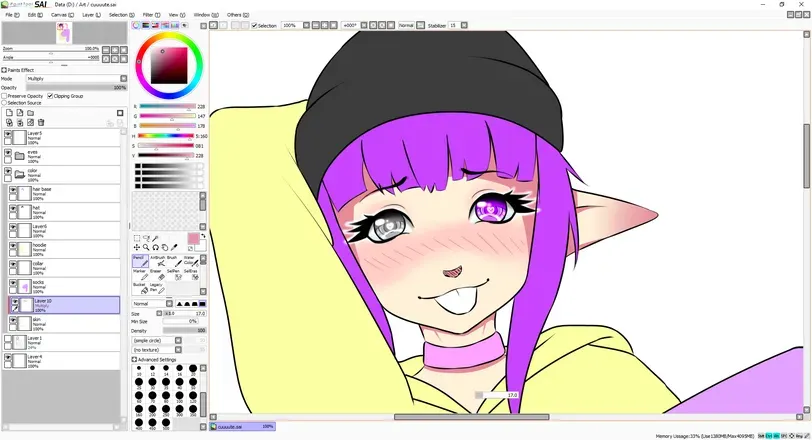Swap foreground and background colors
The image size is (812, 440).
tap(203, 236)
